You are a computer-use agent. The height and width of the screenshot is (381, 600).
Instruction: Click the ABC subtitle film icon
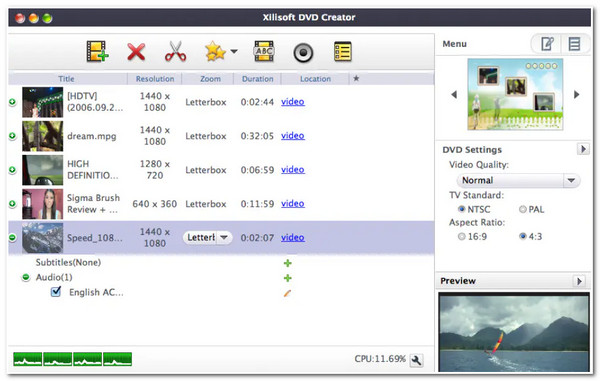[264, 51]
